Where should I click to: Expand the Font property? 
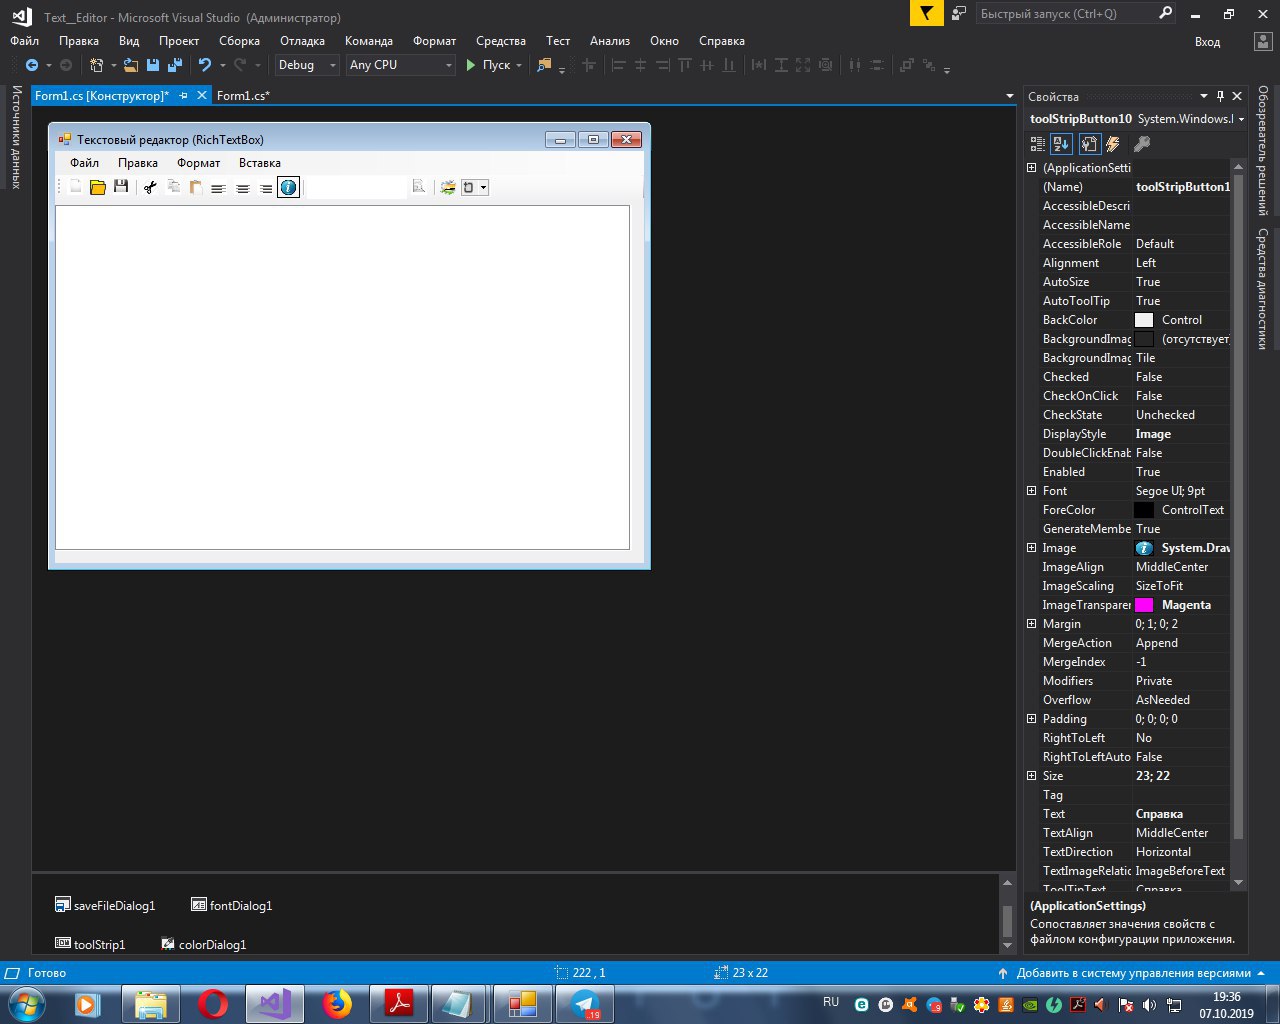click(x=1031, y=491)
